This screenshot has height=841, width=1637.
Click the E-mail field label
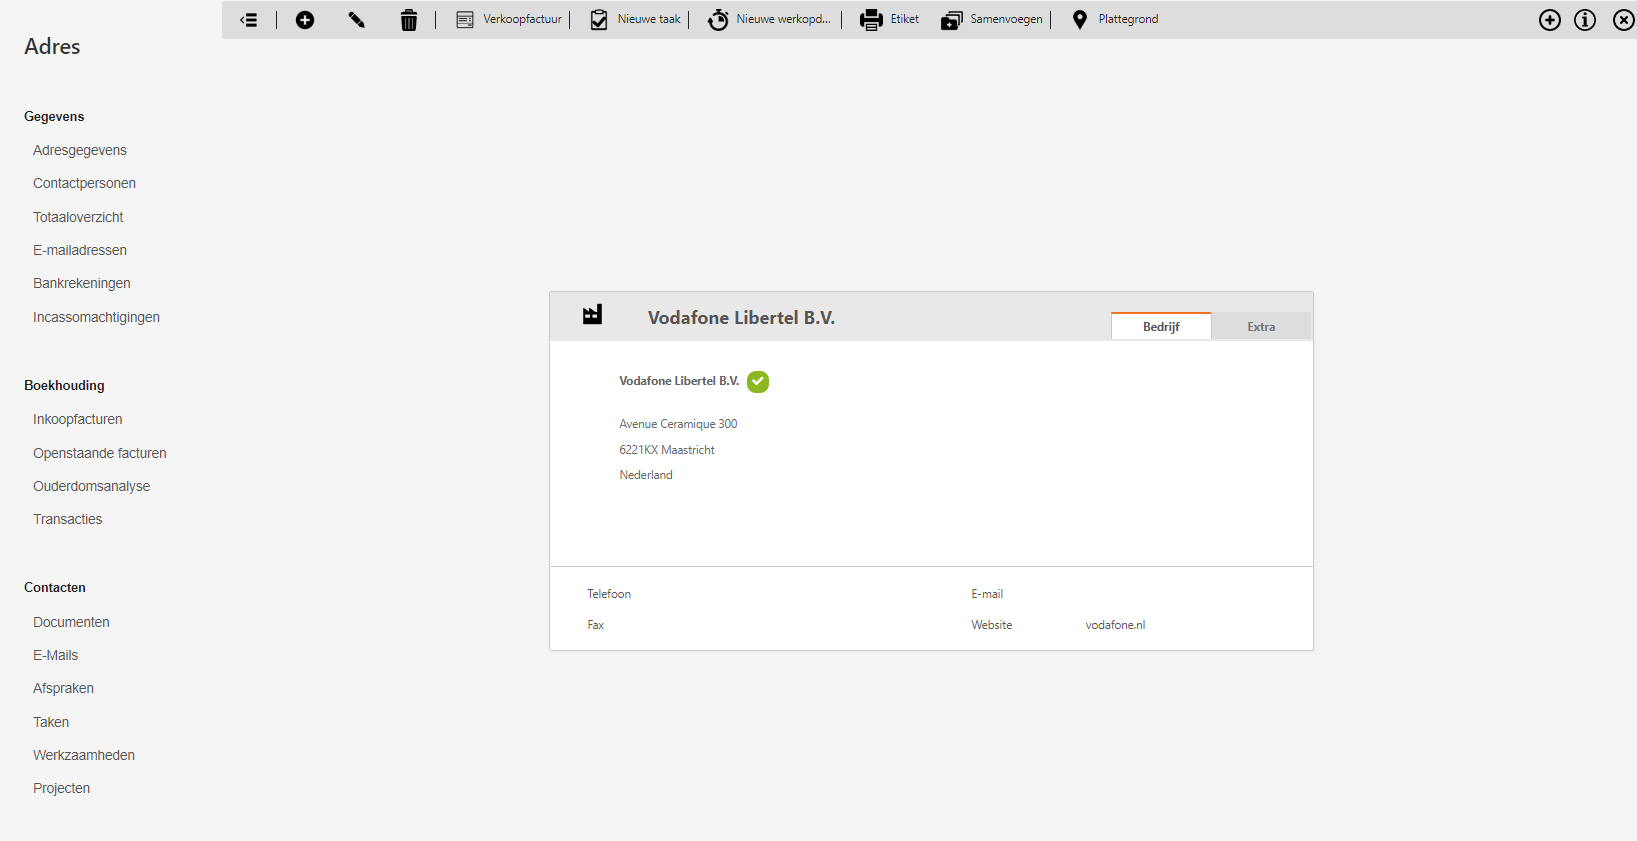point(987,594)
